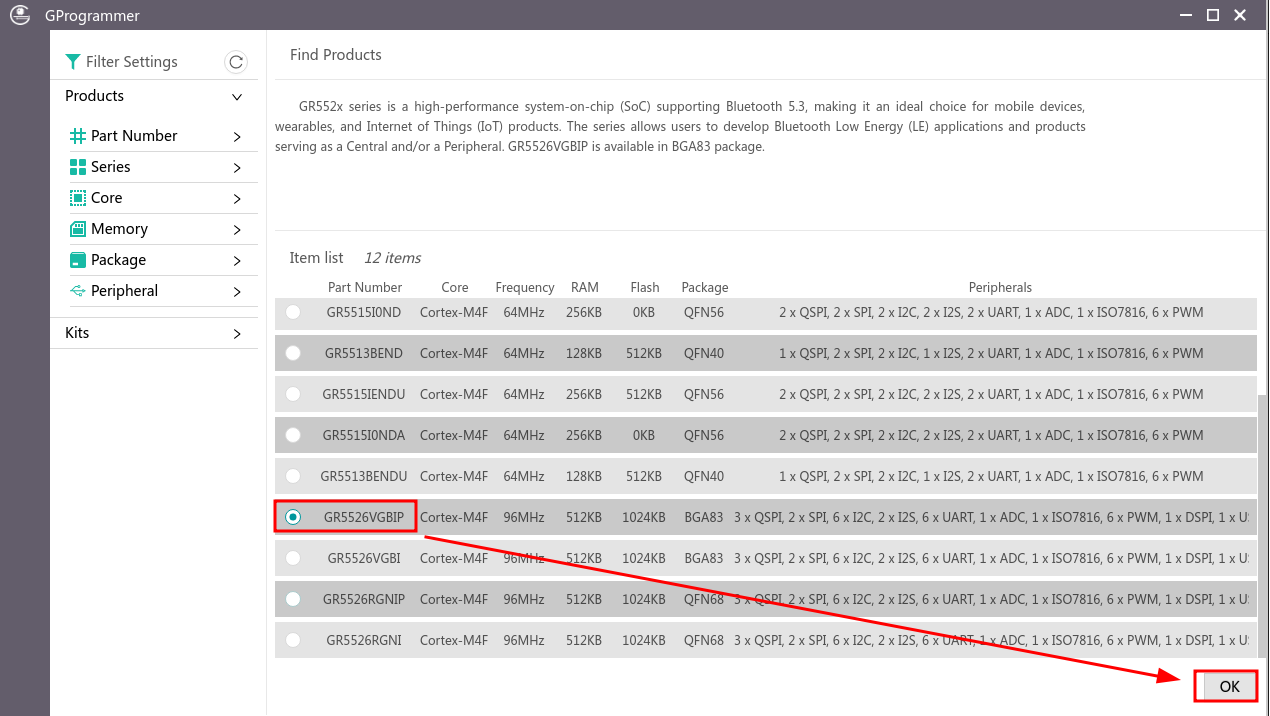
Task: Maximize the GProgrammer window
Action: pyautogui.click(x=1212, y=15)
